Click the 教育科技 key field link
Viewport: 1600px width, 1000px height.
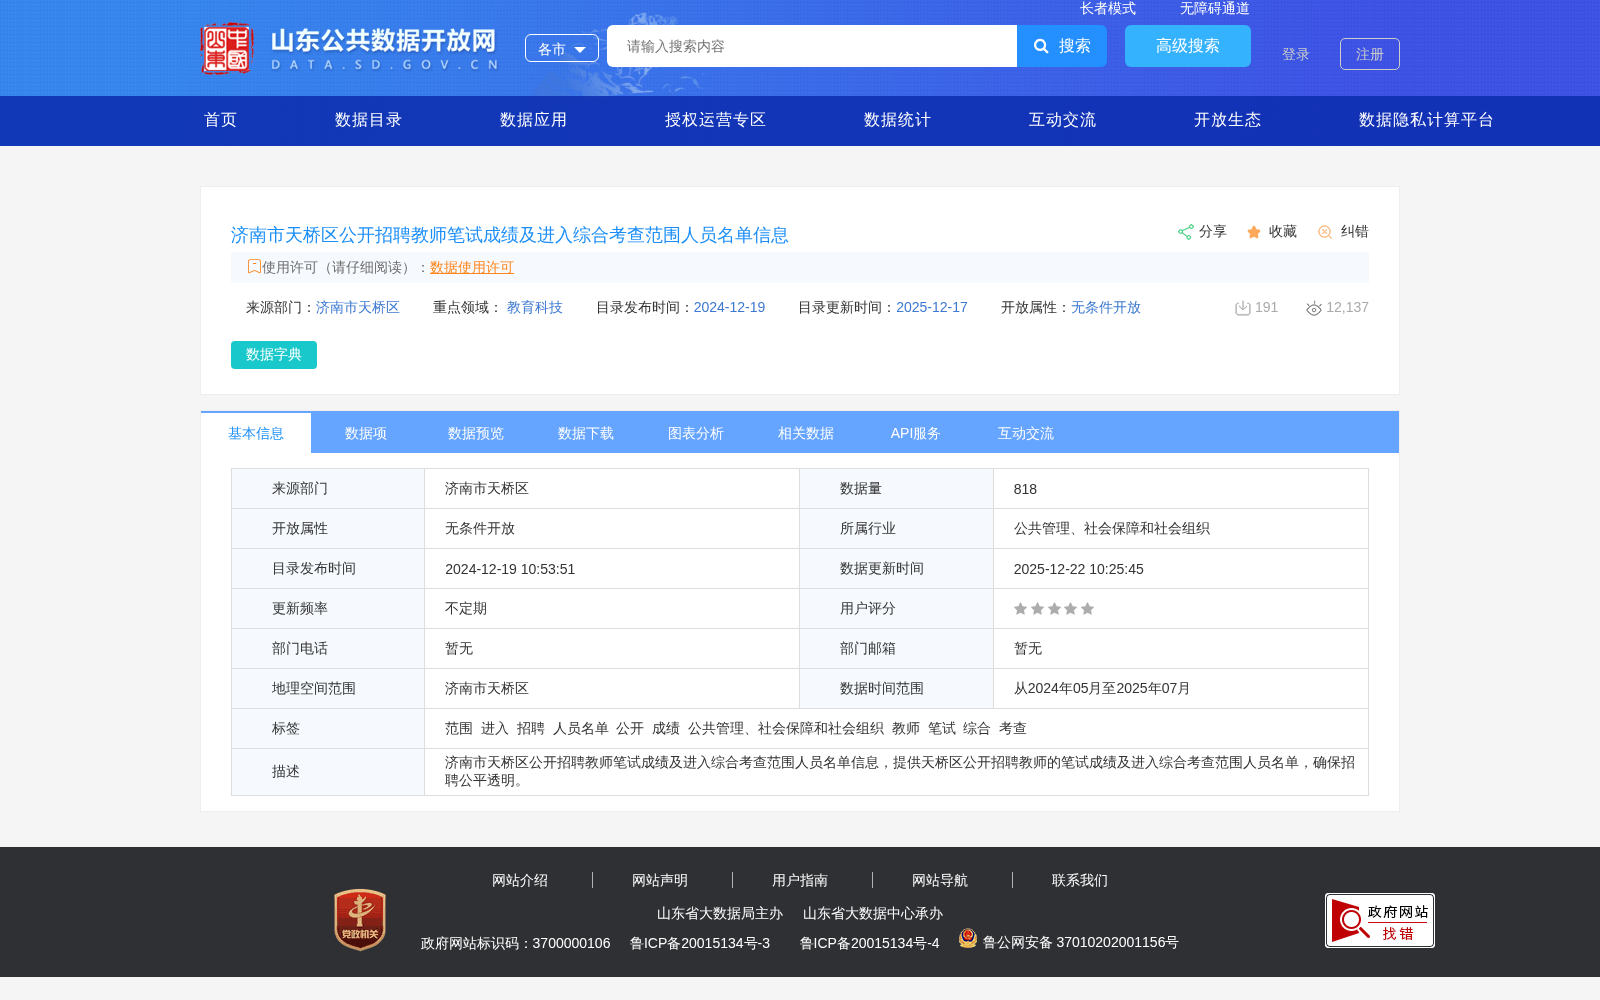(x=535, y=307)
